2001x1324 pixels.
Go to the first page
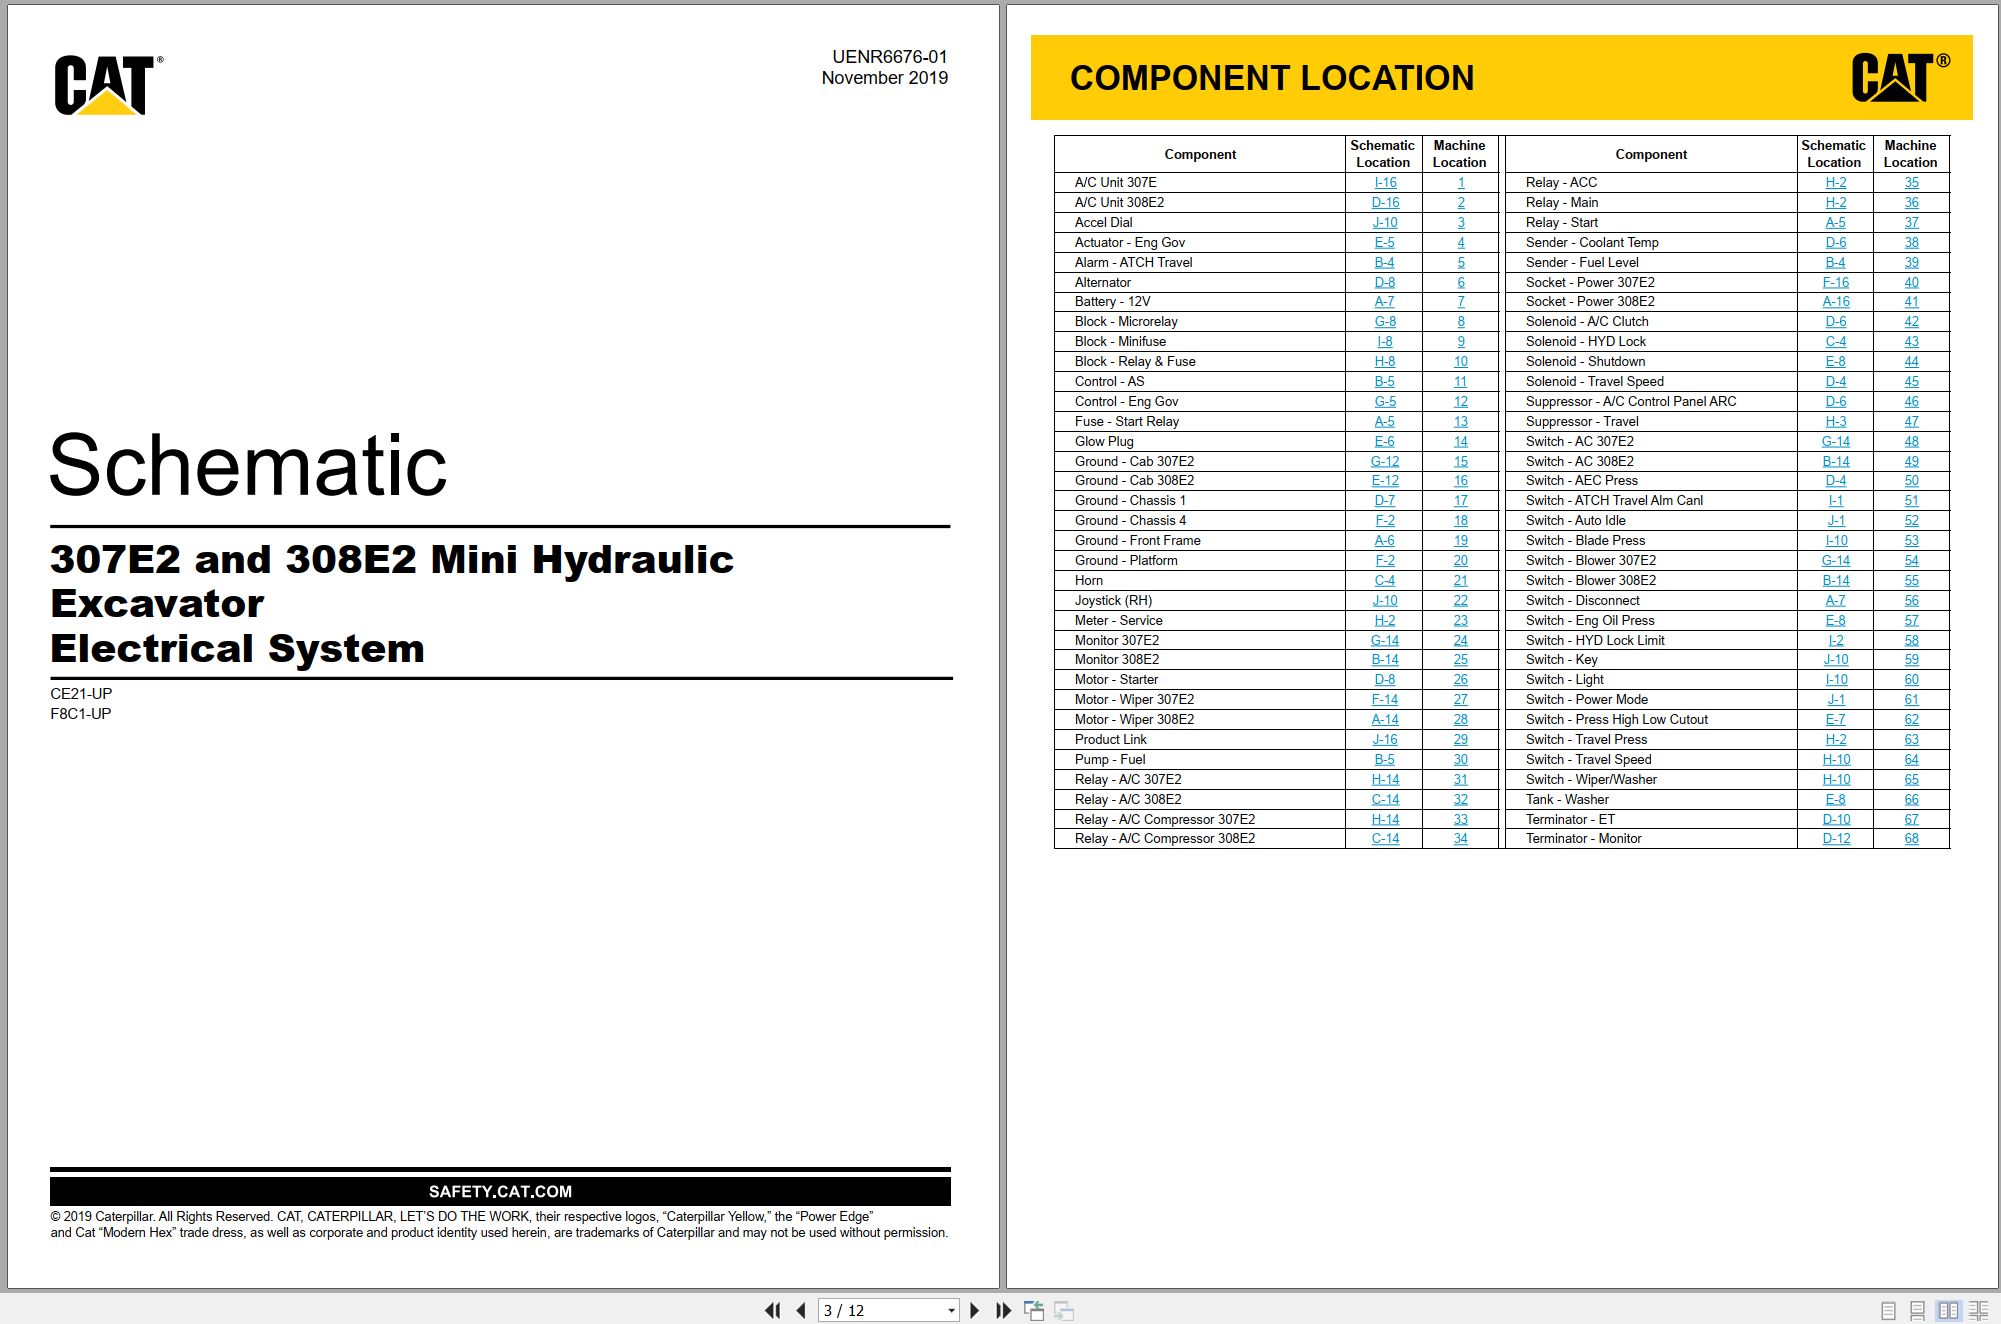[772, 1310]
